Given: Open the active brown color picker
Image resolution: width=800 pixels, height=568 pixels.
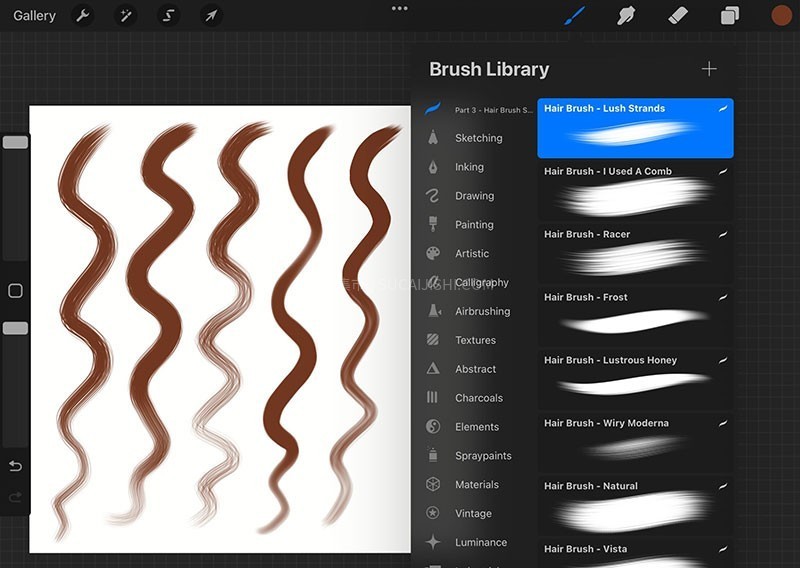Looking at the screenshot, I should [x=781, y=16].
